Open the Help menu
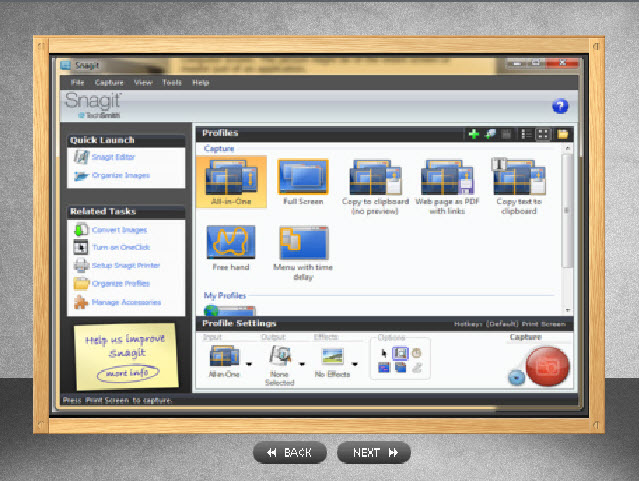639x481 pixels. tap(201, 82)
